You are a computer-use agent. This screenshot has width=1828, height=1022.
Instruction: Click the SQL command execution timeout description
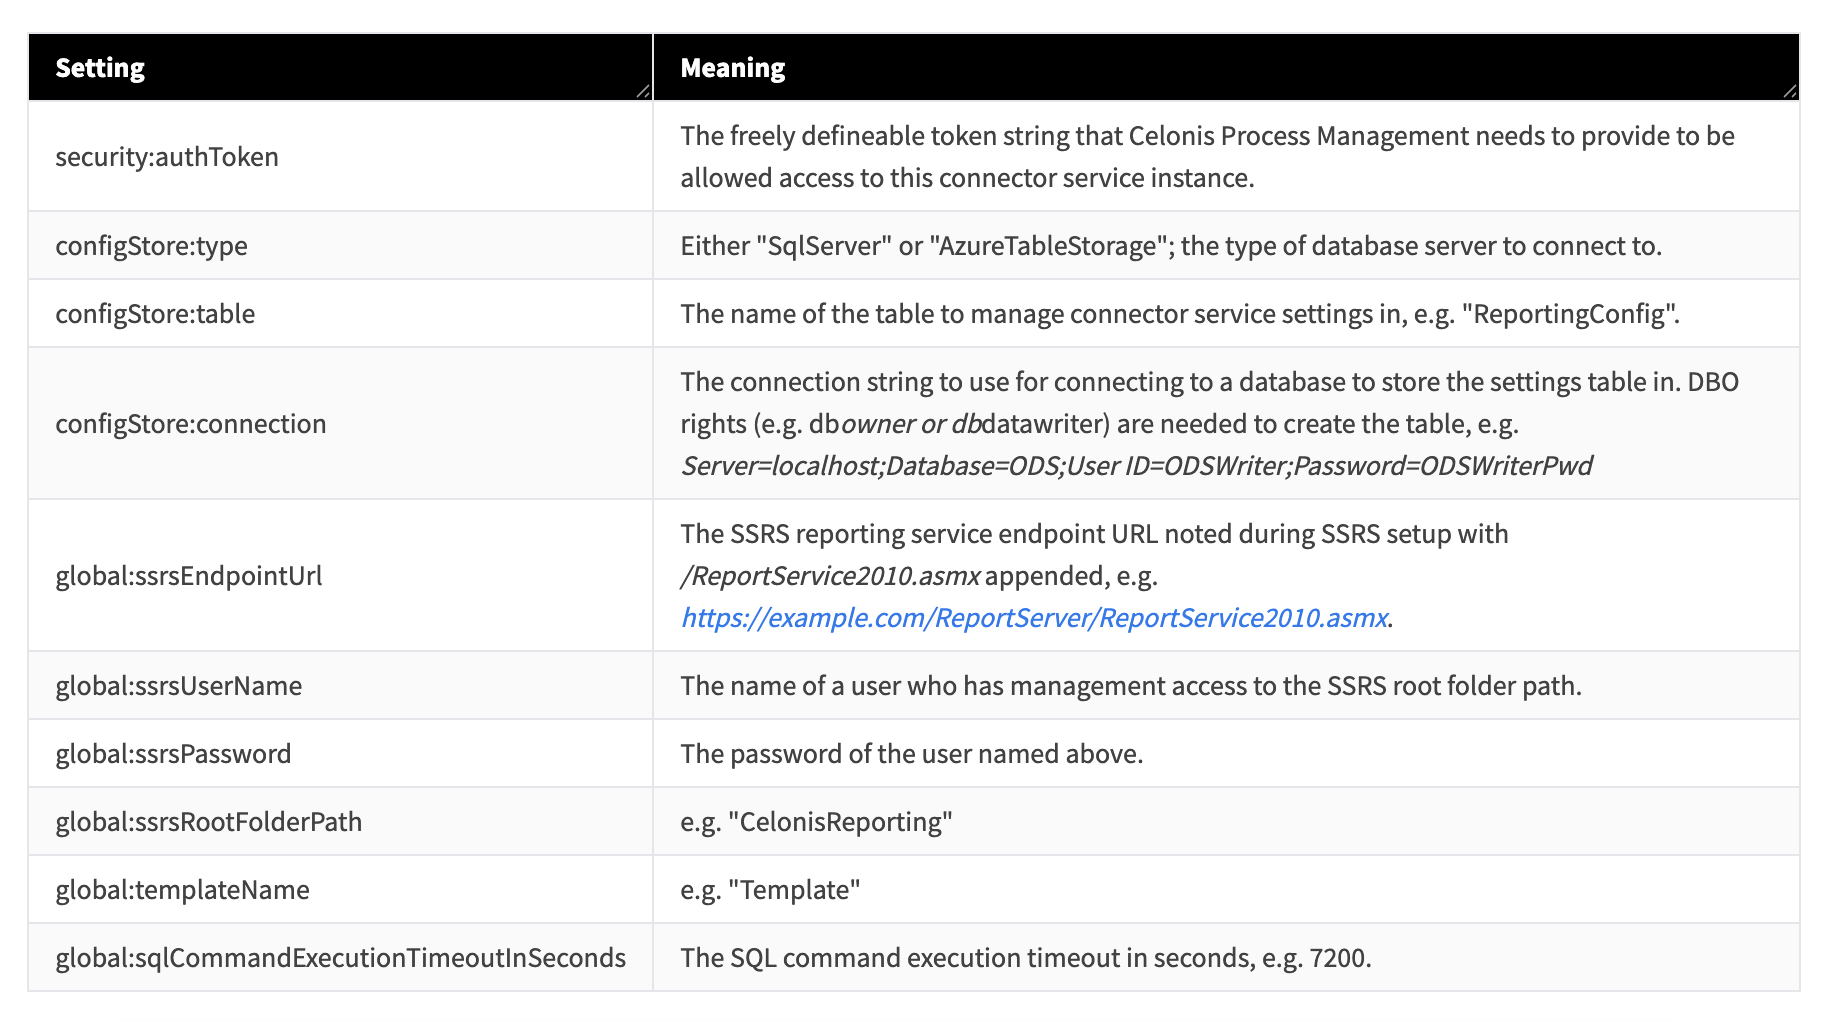pos(1026,958)
